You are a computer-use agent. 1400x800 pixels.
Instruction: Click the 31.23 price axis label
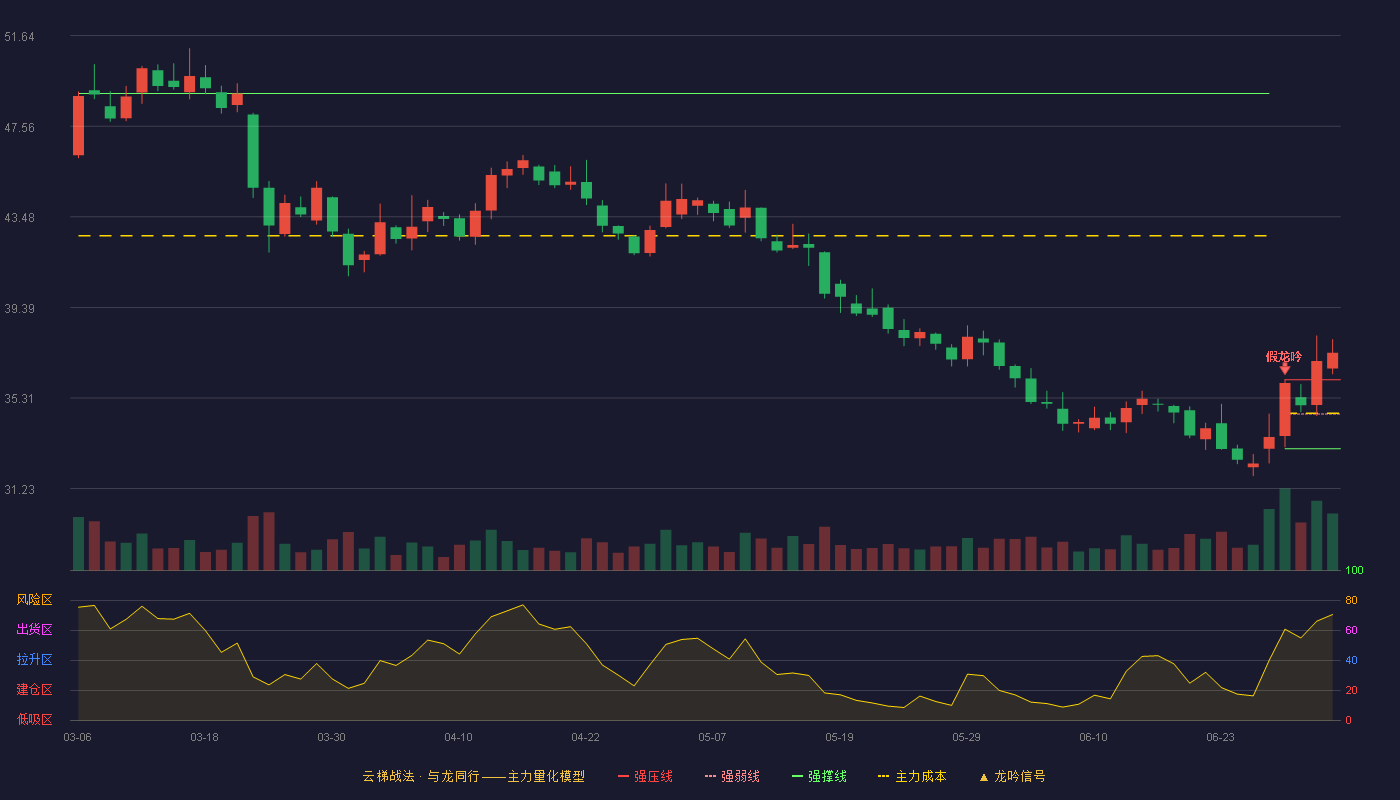click(x=19, y=490)
